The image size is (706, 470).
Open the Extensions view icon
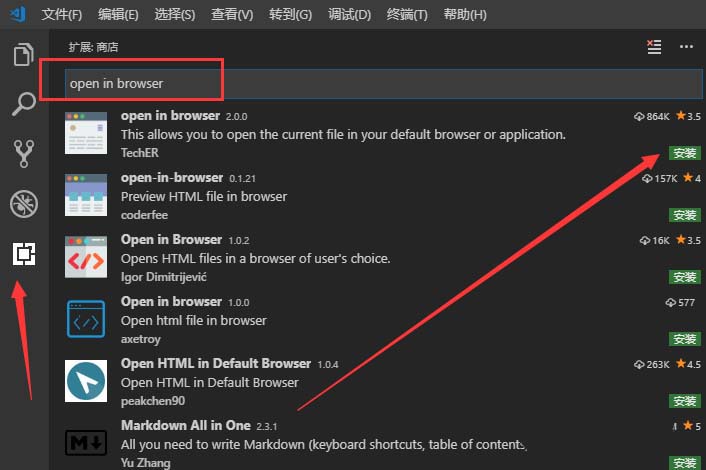pyautogui.click(x=23, y=253)
